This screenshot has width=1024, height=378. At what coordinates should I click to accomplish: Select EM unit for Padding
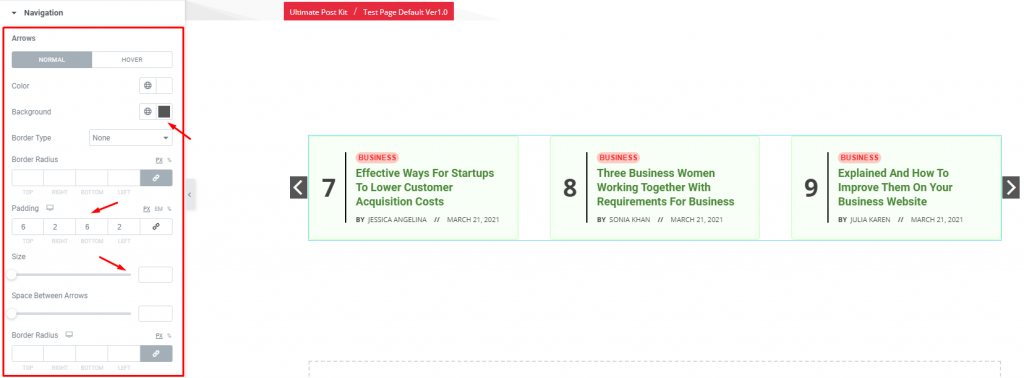point(157,209)
